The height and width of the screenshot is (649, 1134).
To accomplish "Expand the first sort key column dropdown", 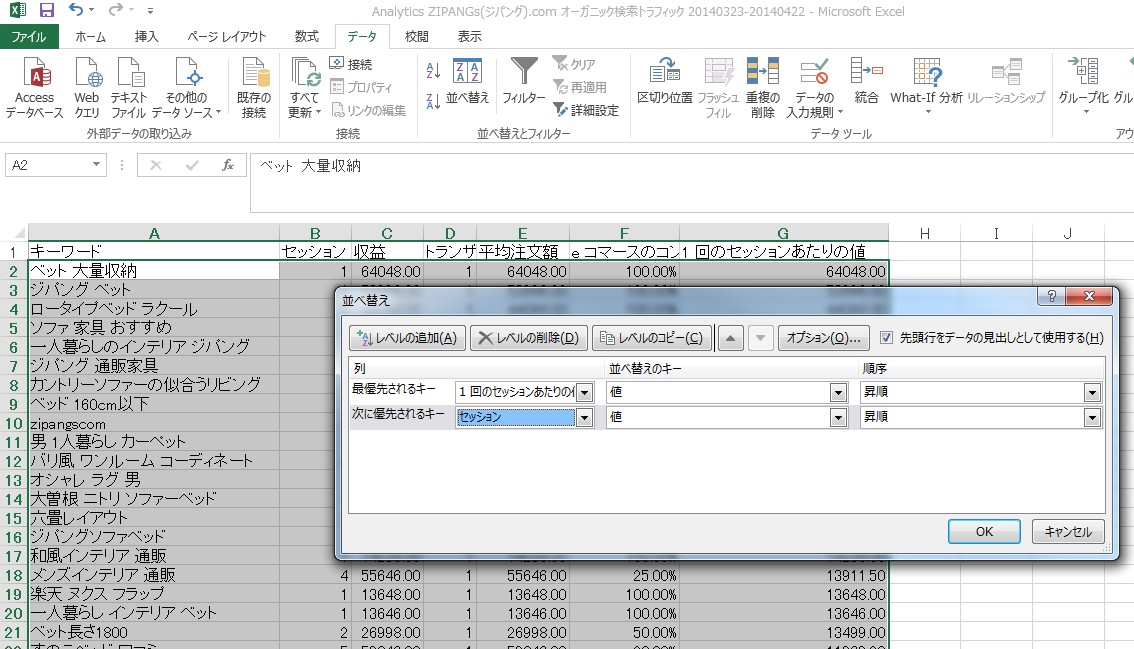I will [x=585, y=392].
